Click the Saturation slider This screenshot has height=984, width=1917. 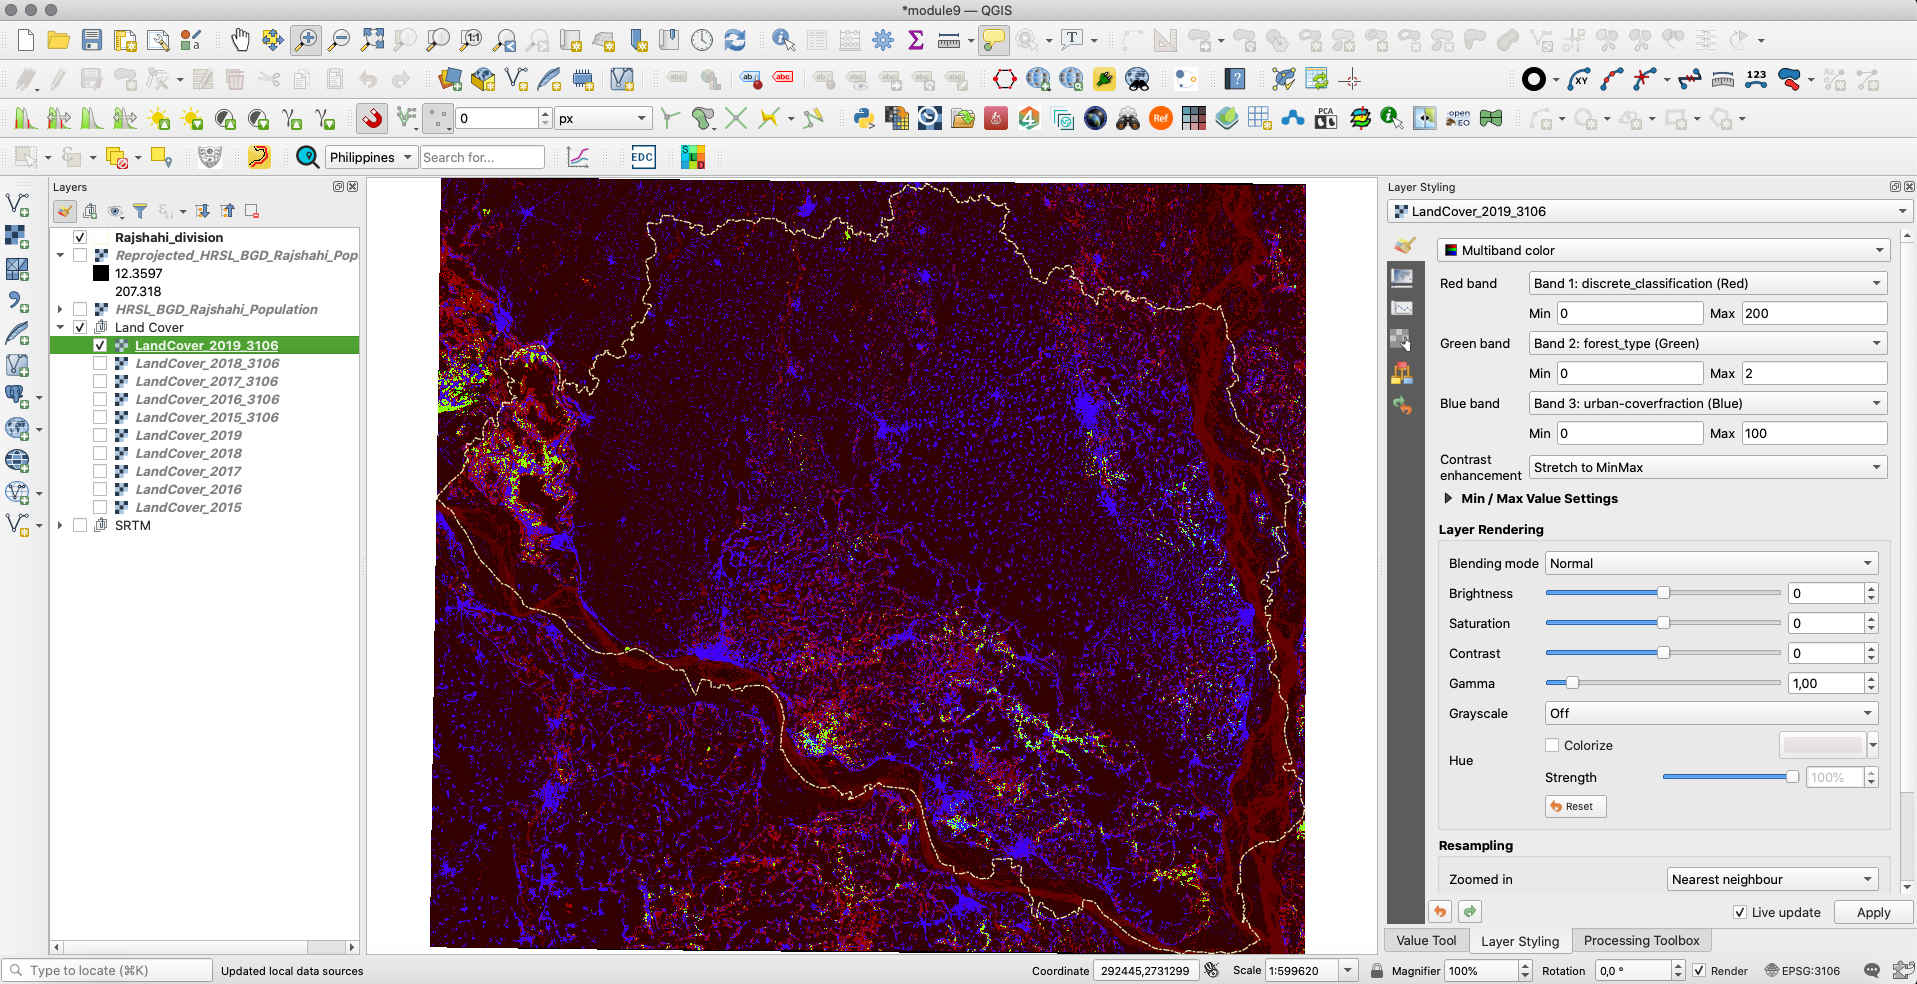pyautogui.click(x=1663, y=623)
